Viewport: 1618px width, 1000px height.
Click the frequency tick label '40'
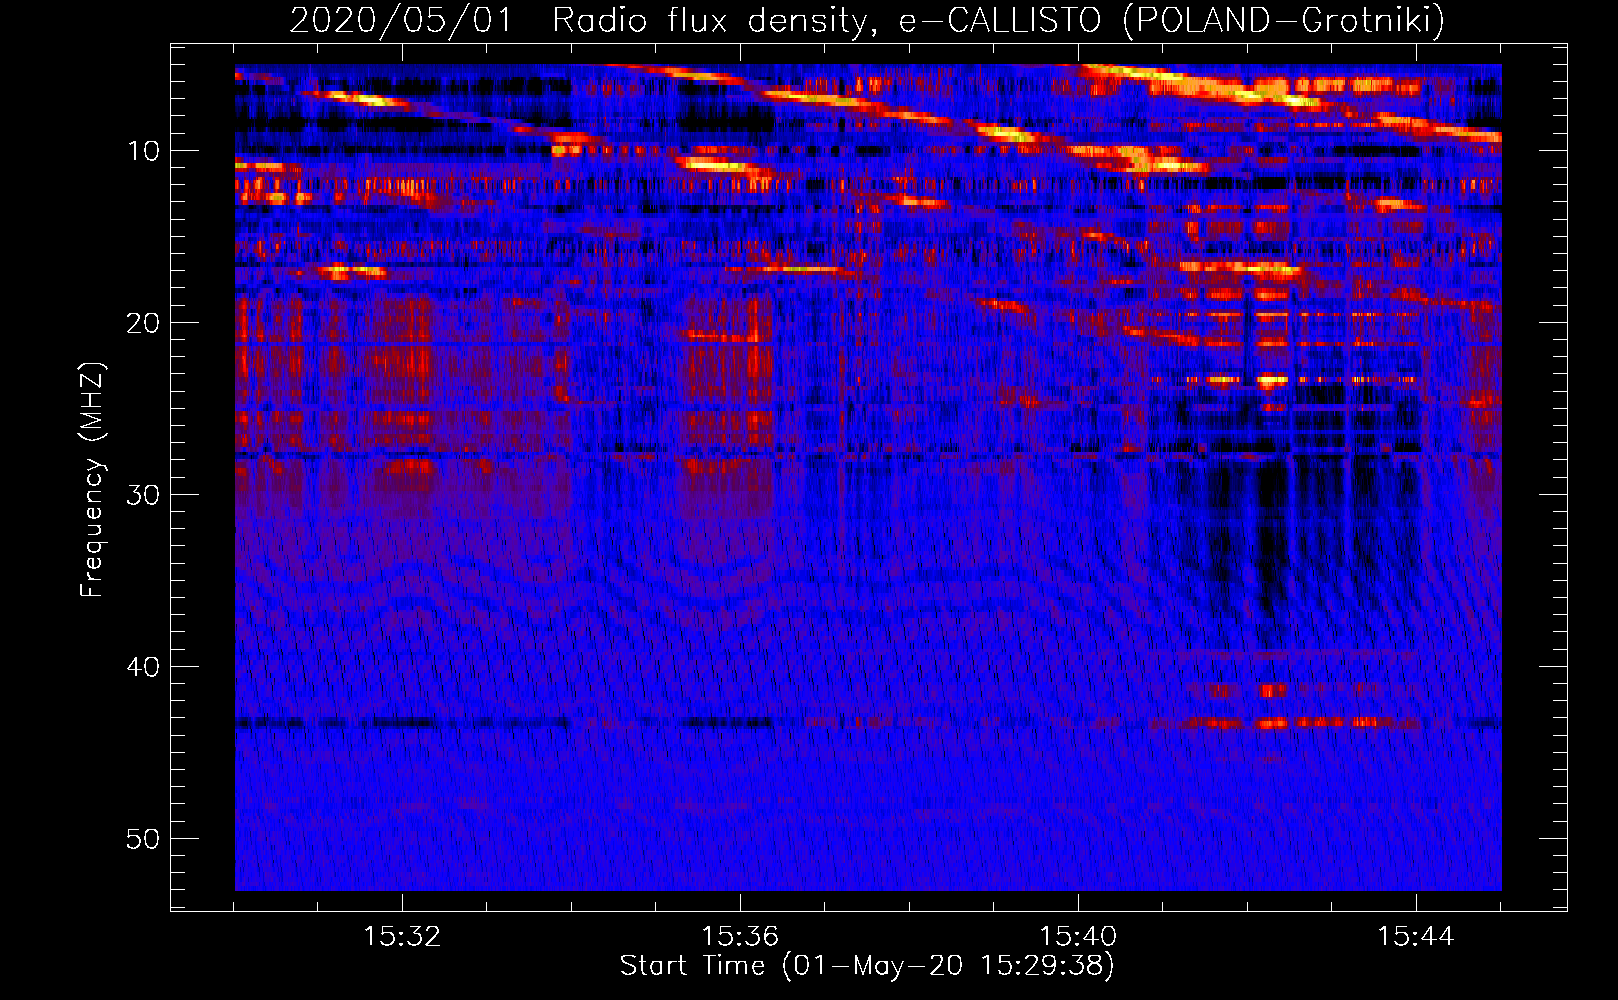click(x=144, y=667)
